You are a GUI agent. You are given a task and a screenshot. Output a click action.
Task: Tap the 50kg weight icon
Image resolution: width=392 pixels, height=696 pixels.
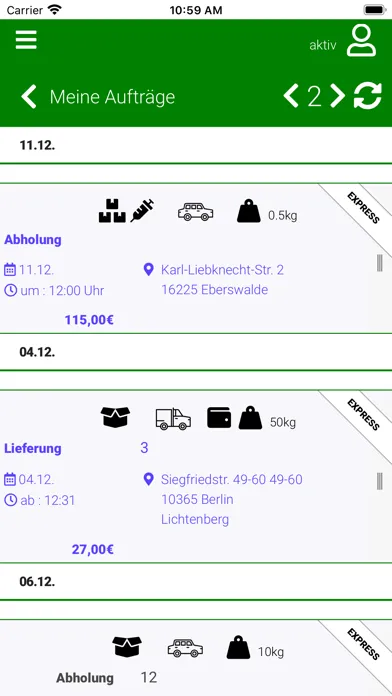250,419
